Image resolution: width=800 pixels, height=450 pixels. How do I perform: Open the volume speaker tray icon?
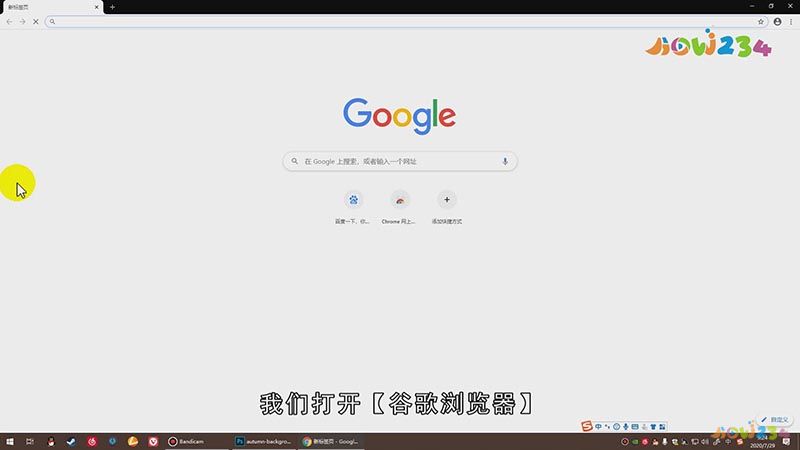click(705, 442)
